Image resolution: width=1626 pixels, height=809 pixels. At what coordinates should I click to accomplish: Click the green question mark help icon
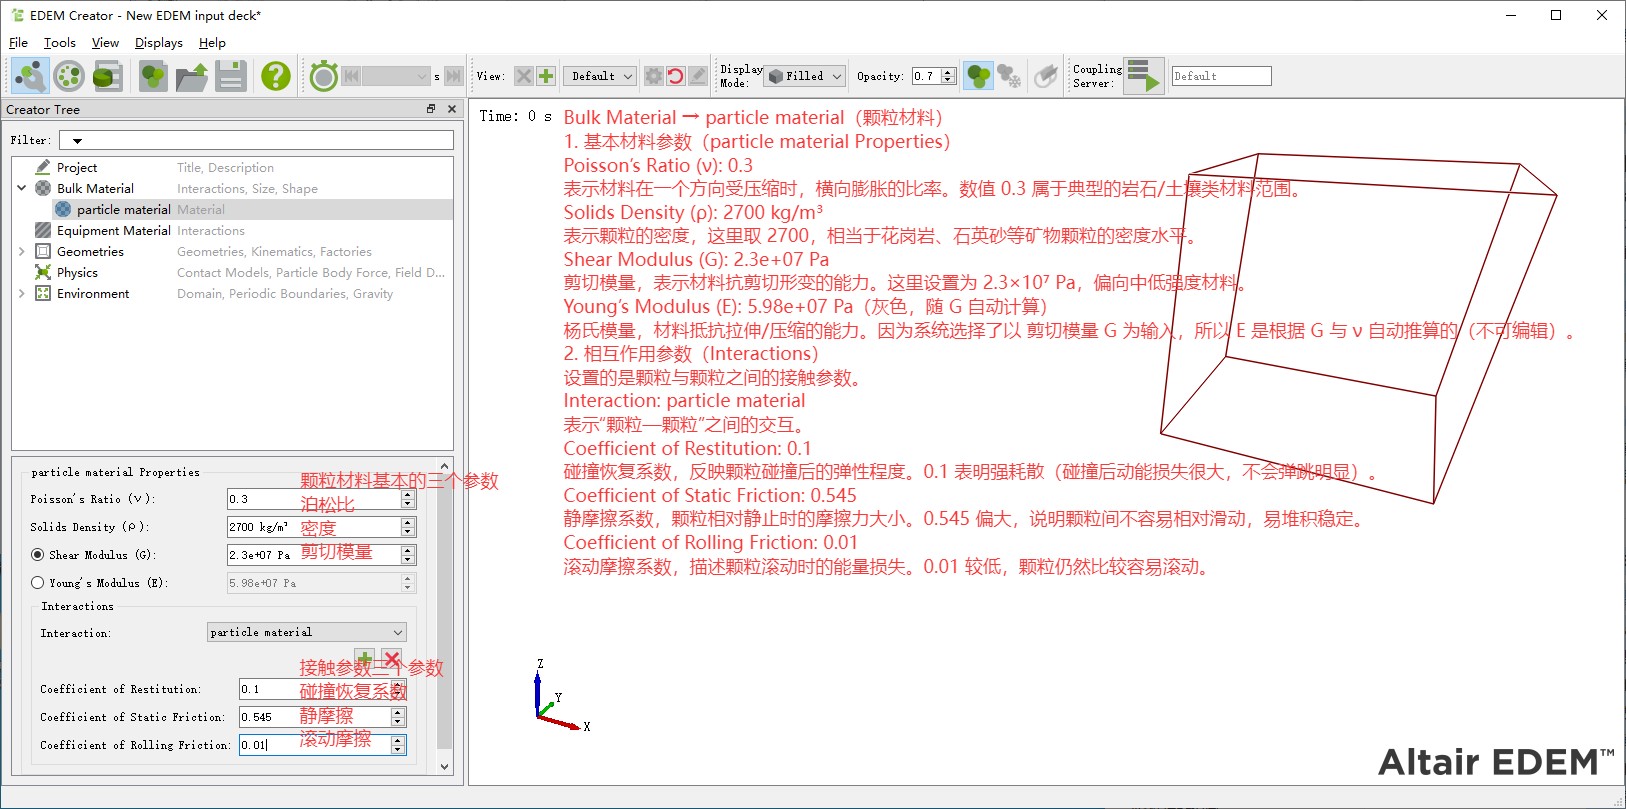(x=275, y=76)
